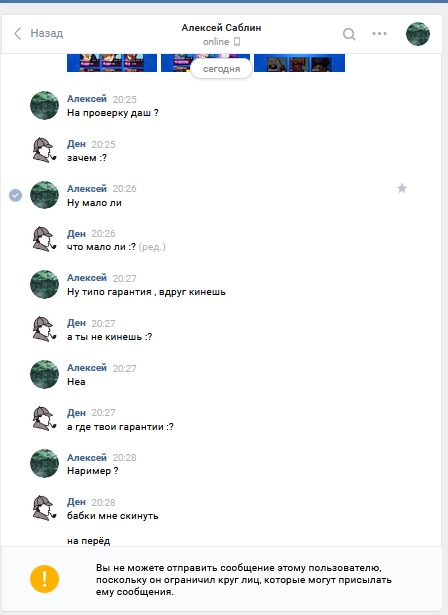The width and height of the screenshot is (448, 615).
Task: Open the third attached image thumbnail
Action: click(299, 63)
